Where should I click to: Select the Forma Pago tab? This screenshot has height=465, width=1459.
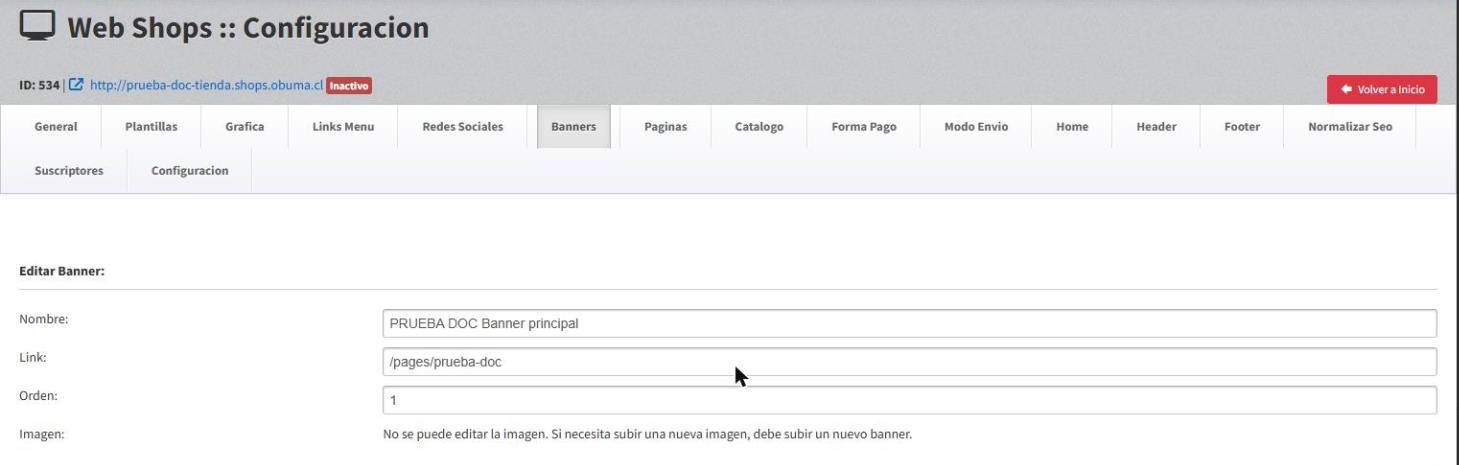point(863,127)
